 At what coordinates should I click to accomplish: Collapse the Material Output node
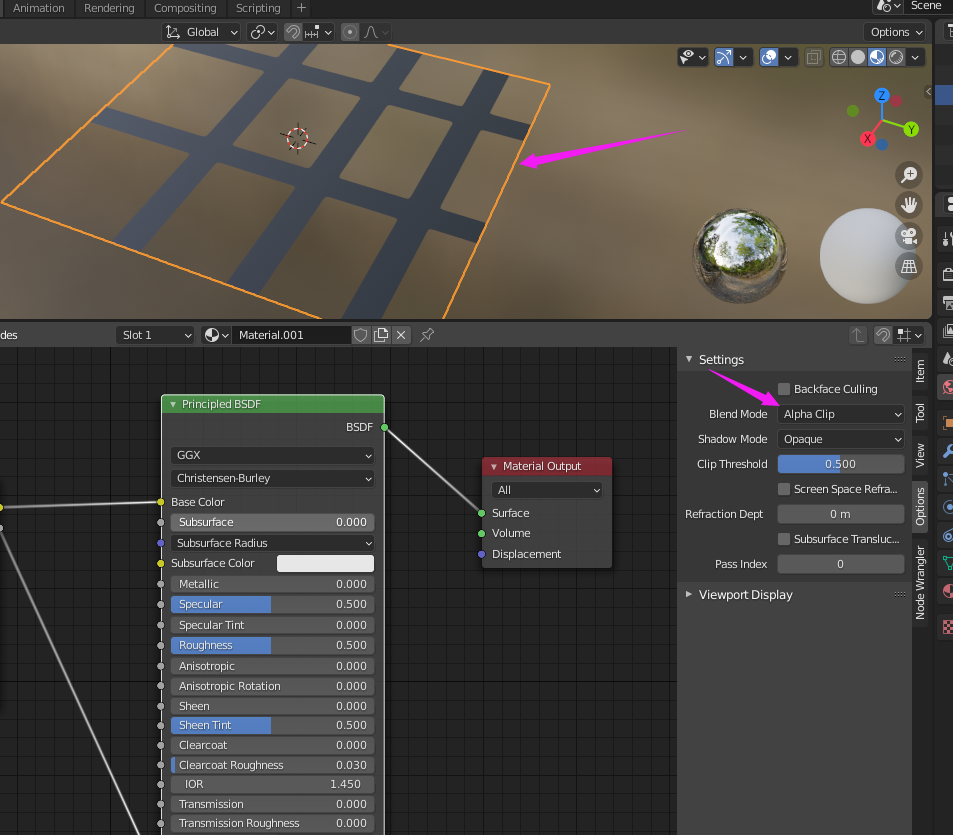pyautogui.click(x=494, y=467)
